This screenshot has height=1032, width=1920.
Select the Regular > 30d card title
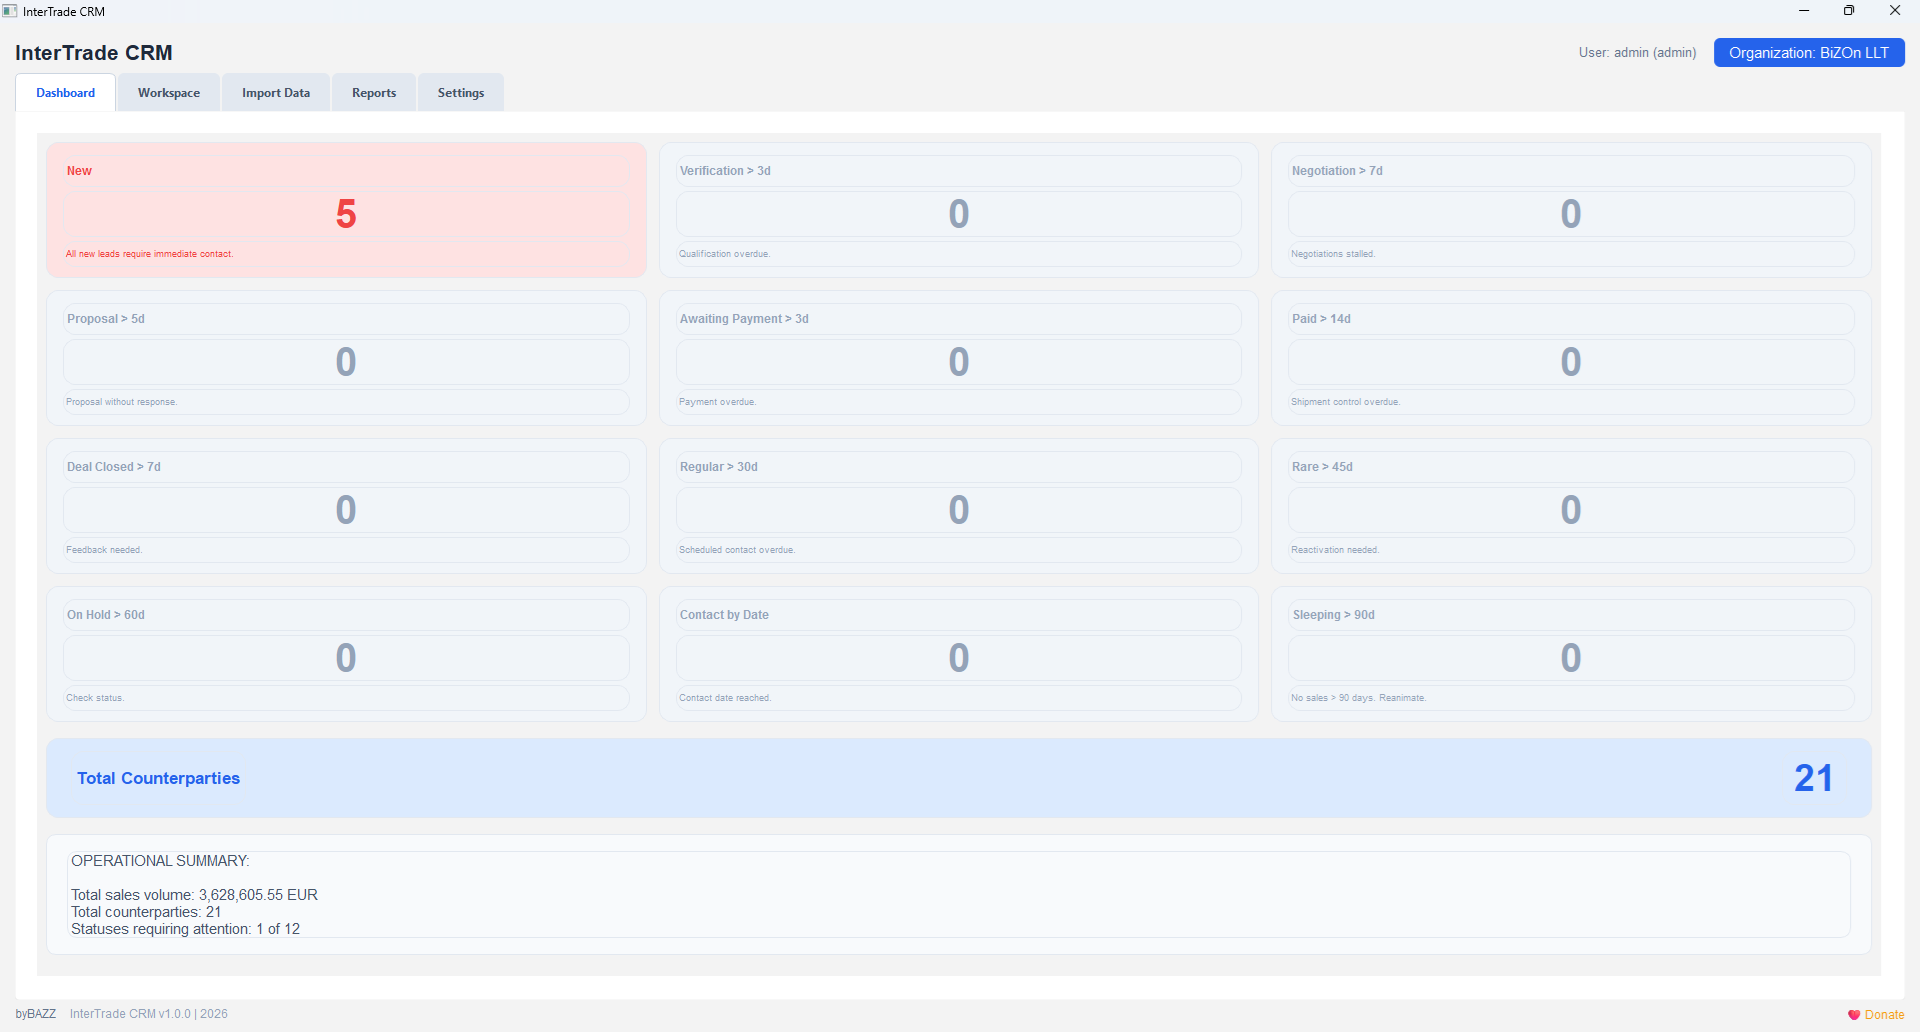coord(719,467)
